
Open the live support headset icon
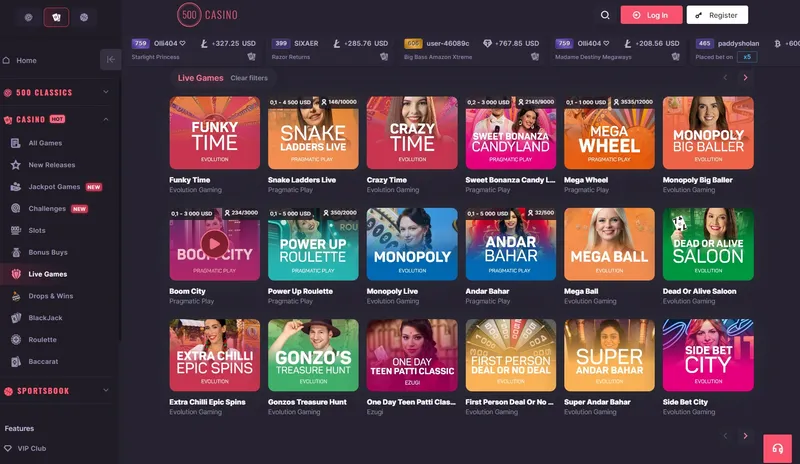777,449
